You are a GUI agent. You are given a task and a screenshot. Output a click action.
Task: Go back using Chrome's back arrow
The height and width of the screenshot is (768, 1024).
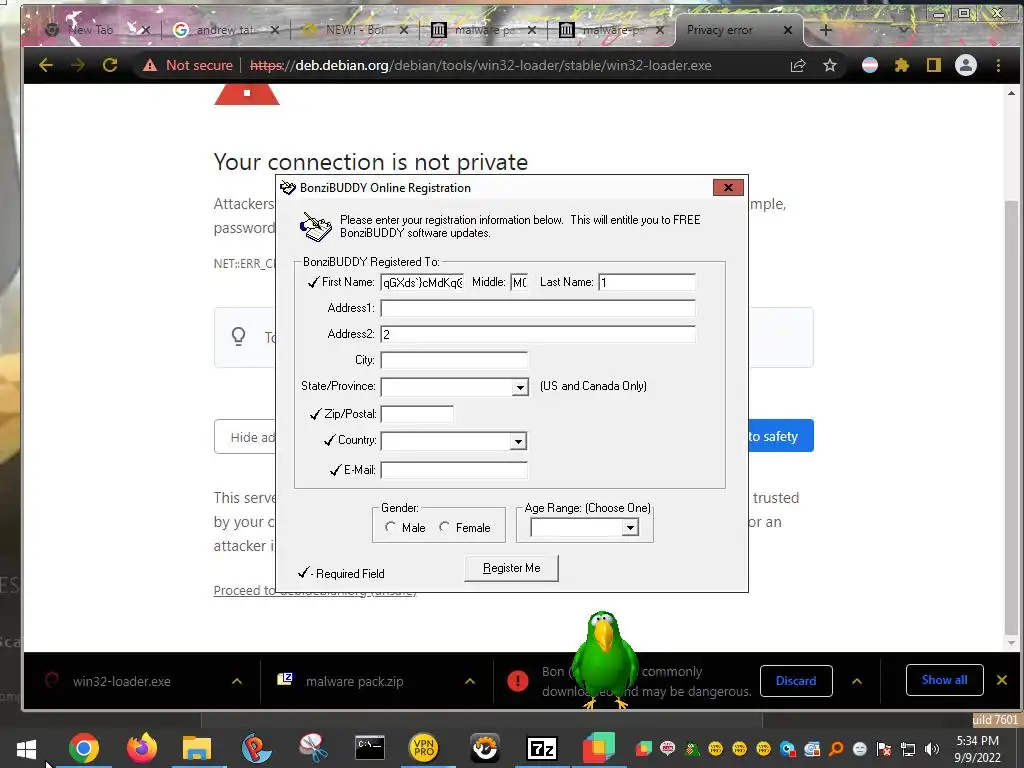[x=46, y=65]
